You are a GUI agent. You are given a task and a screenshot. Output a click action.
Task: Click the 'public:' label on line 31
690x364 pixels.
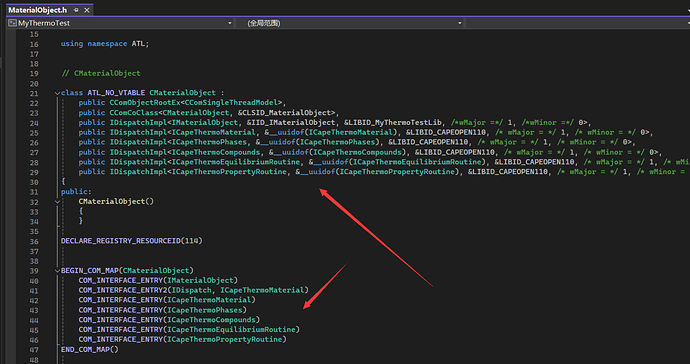pyautogui.click(x=76, y=191)
